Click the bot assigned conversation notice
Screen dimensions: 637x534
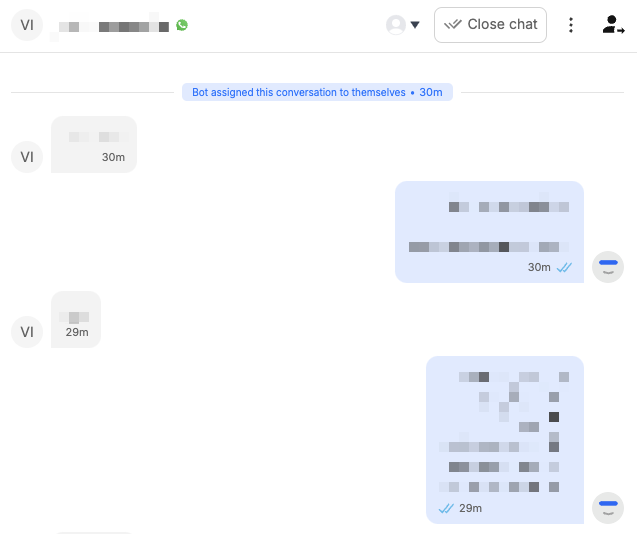(317, 92)
